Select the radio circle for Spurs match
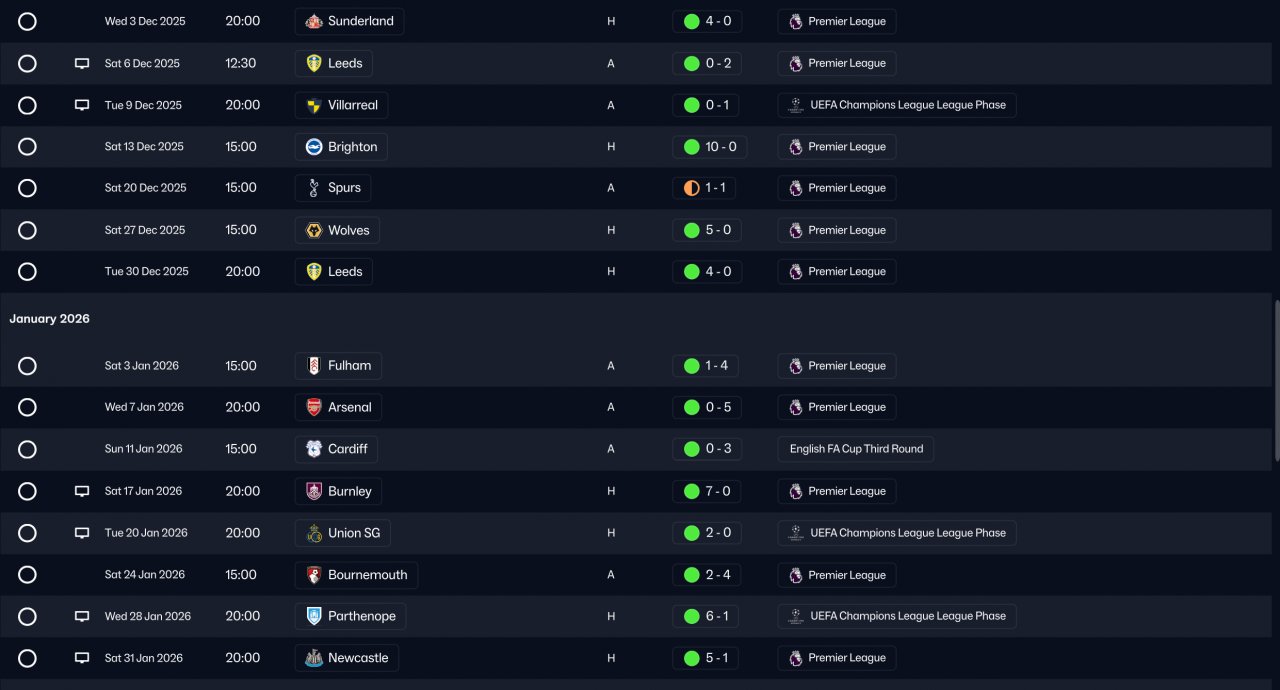Image resolution: width=1280 pixels, height=690 pixels. click(27, 188)
